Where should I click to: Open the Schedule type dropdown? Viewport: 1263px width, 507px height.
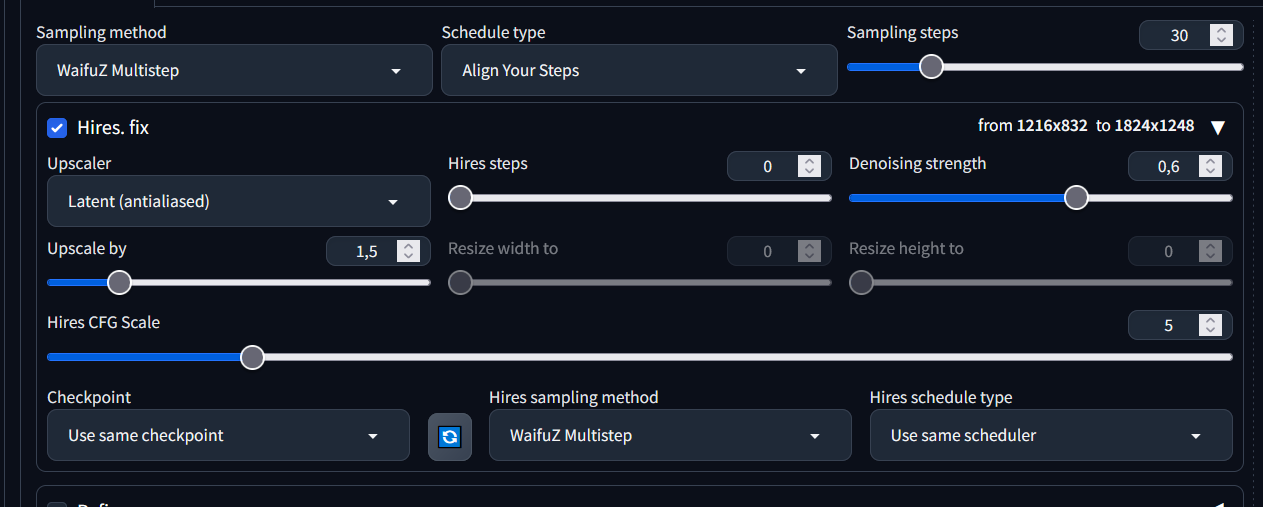tap(639, 70)
